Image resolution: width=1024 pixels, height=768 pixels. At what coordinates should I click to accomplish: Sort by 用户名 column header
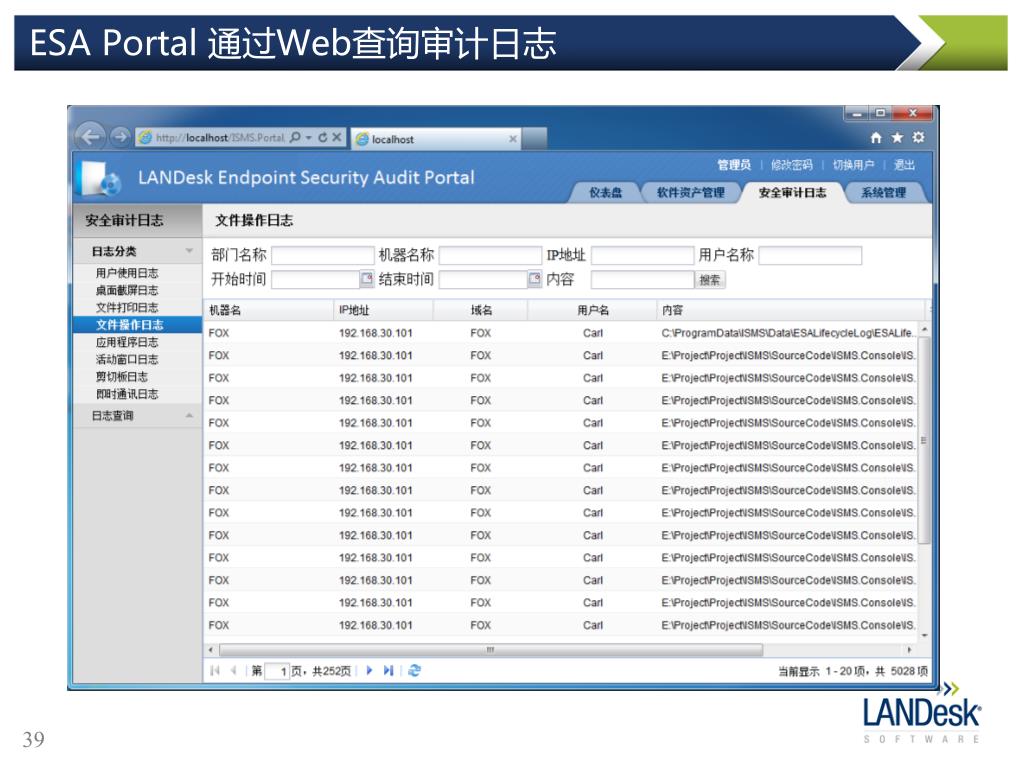592,310
